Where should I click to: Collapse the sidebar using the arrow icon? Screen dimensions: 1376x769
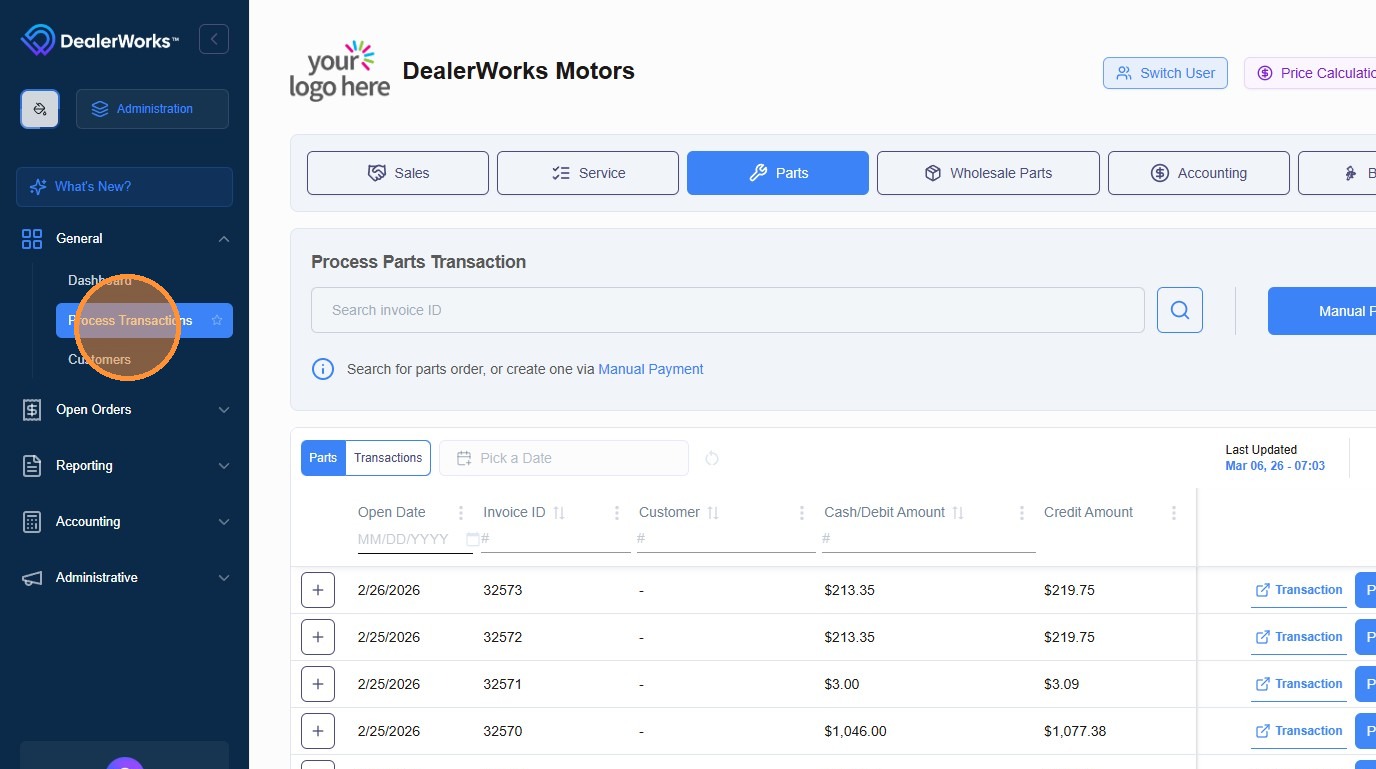click(x=214, y=40)
